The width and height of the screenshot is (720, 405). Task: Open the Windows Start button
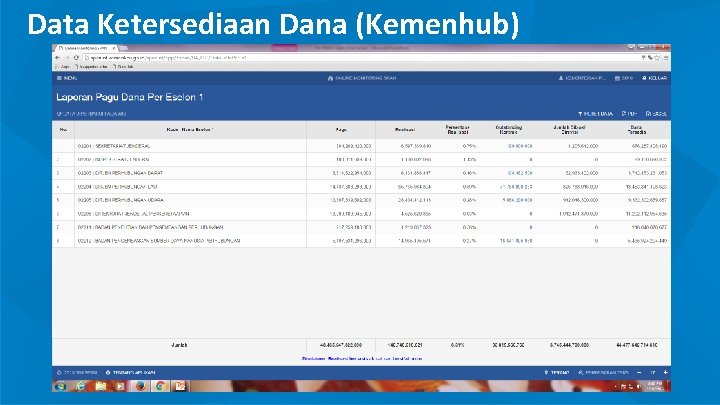point(60,386)
